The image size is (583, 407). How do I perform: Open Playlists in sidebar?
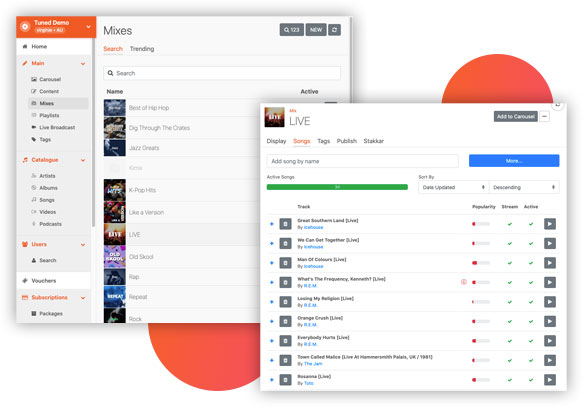pyautogui.click(x=49, y=116)
